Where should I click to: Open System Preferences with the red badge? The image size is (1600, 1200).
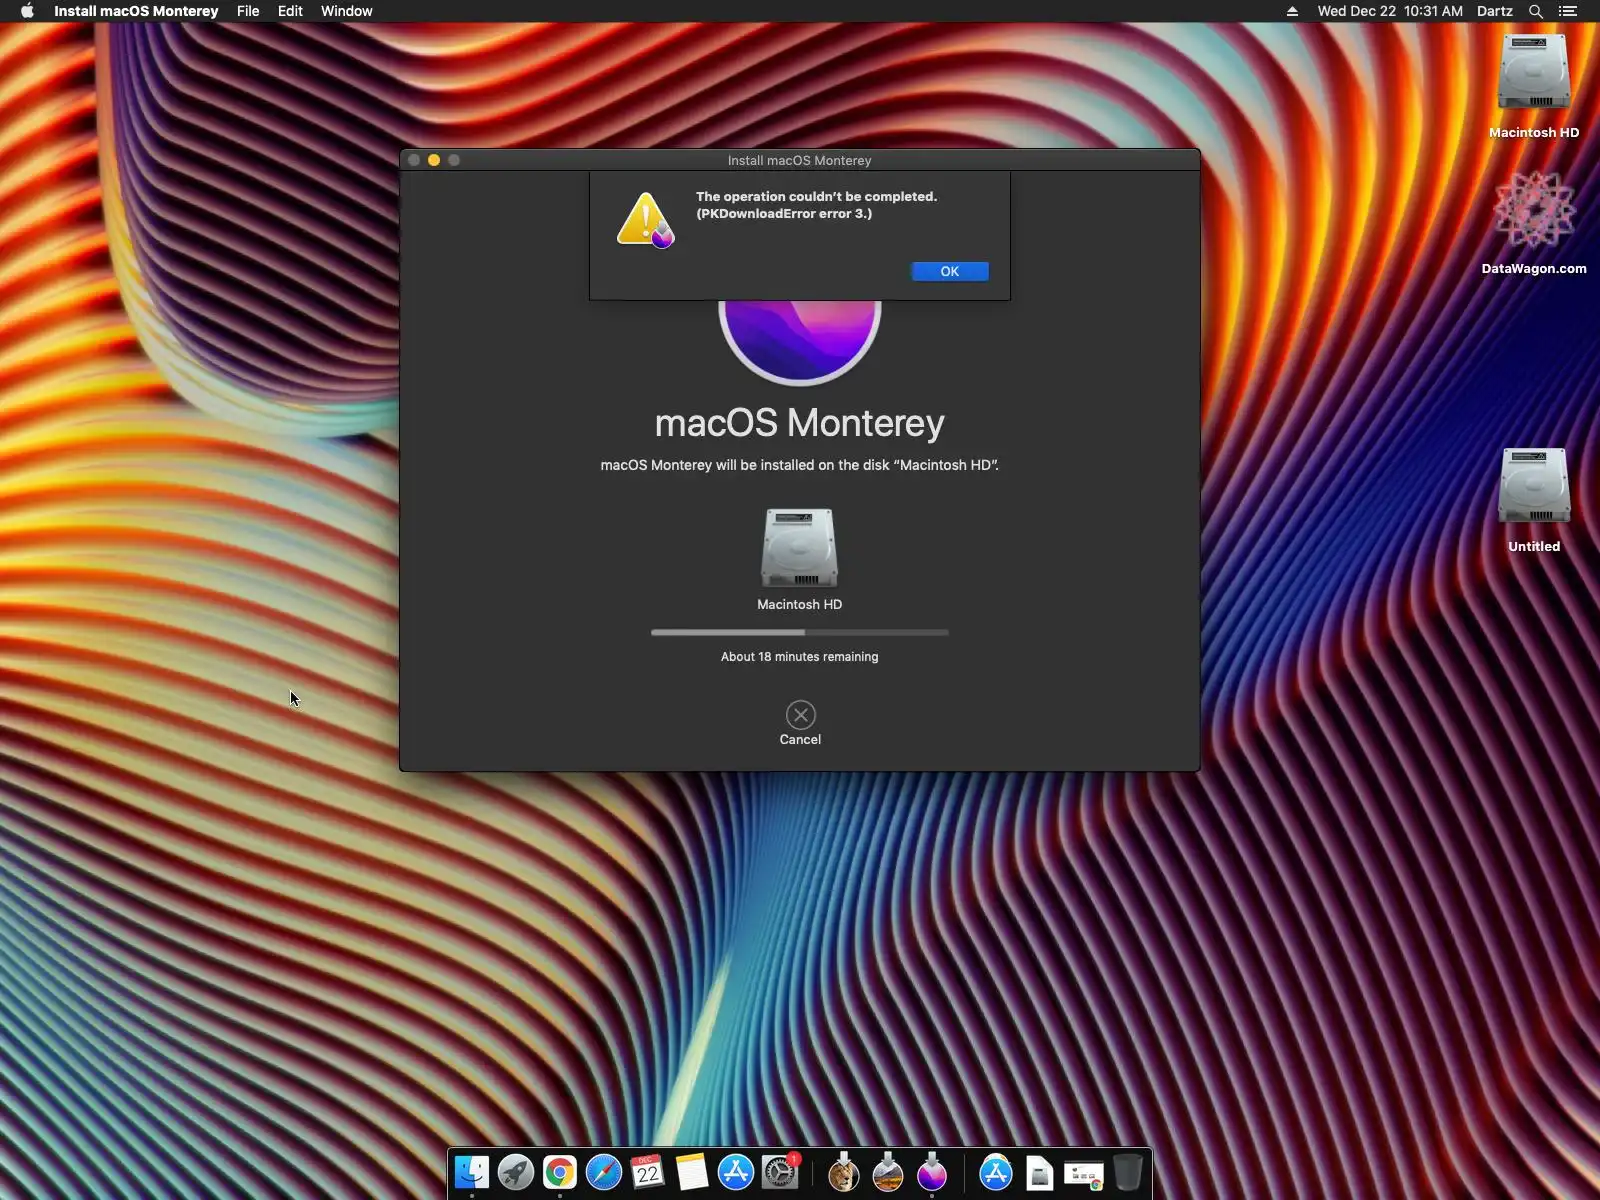[780, 1172]
